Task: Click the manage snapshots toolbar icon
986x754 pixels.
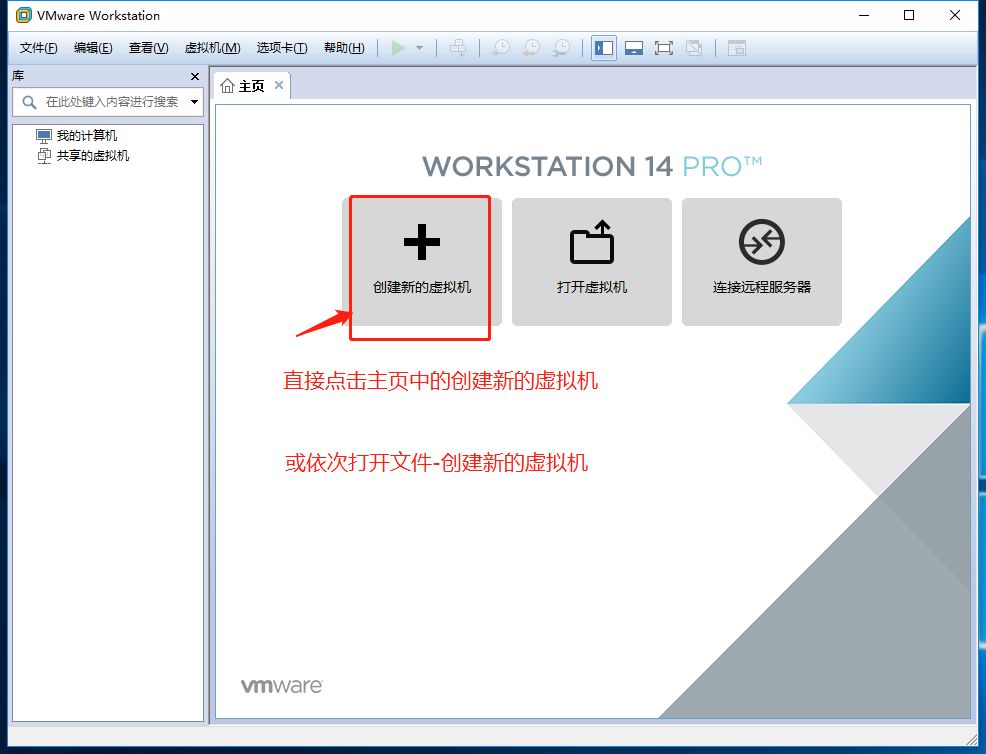Action: point(562,48)
